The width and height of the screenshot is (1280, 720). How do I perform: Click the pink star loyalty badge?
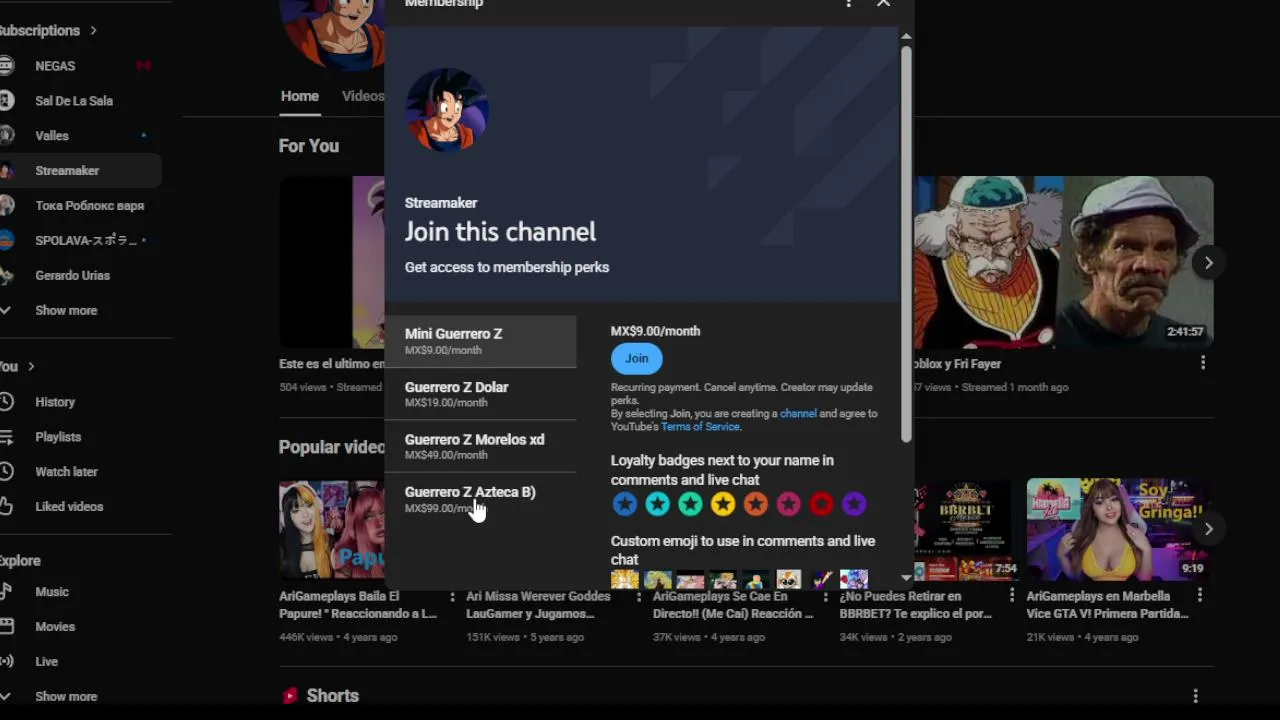point(789,504)
